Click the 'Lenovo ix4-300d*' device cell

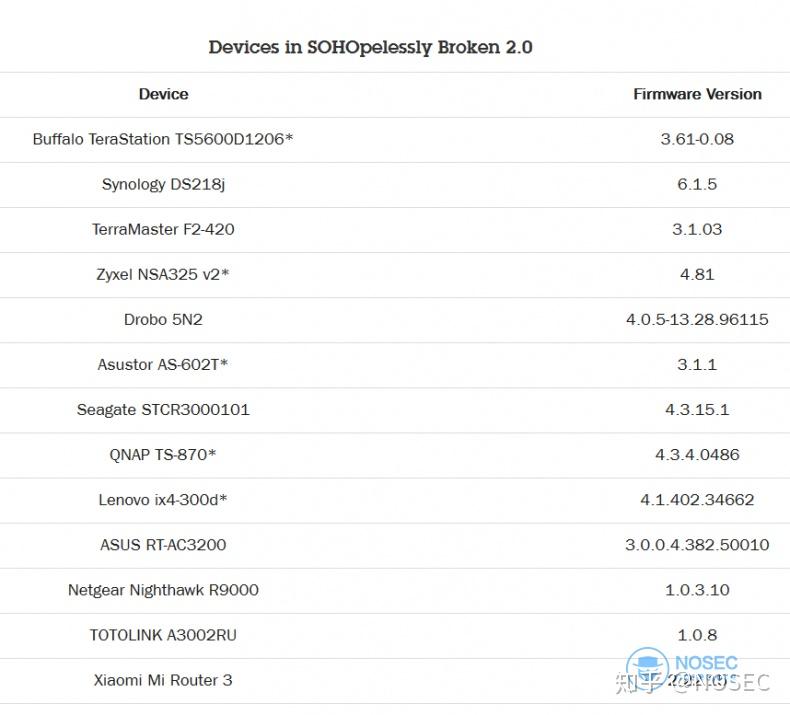[x=163, y=500]
